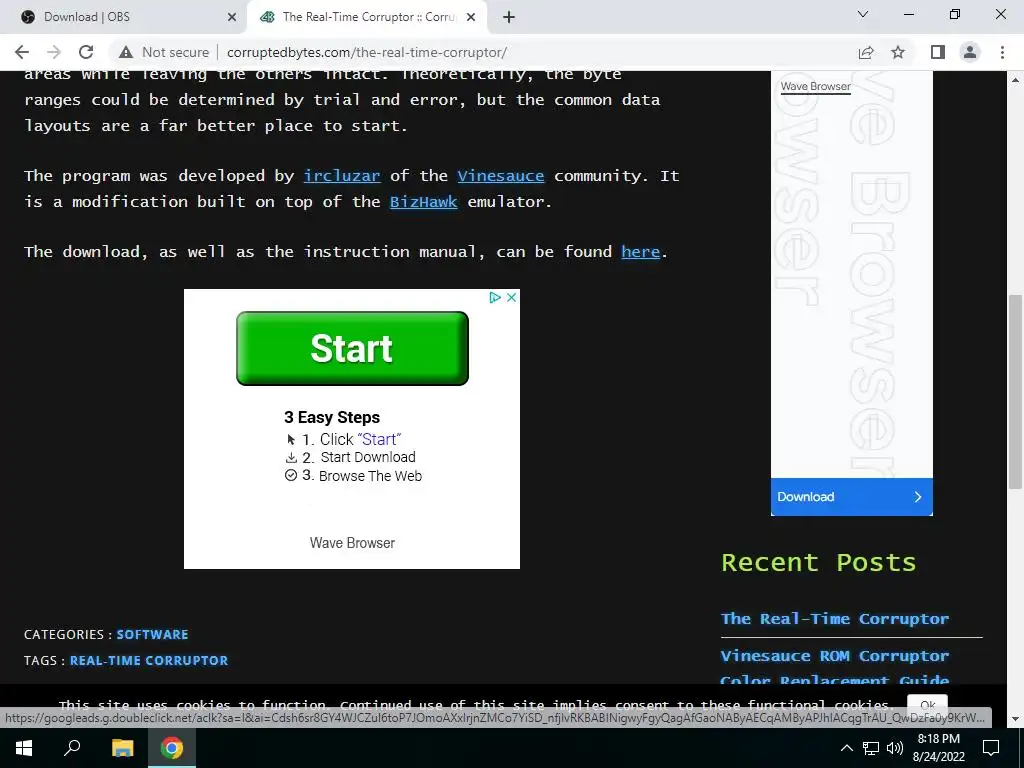Open the BizHawk emulator link
This screenshot has height=768, width=1024.
(423, 202)
